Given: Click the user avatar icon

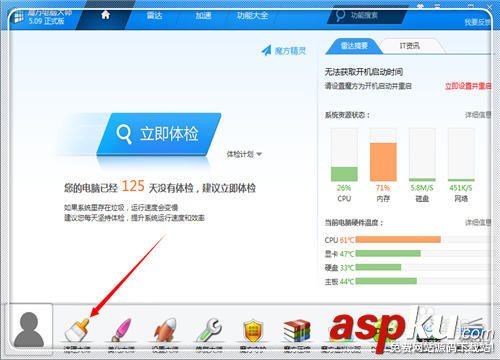Looking at the screenshot, I should 29,329.
